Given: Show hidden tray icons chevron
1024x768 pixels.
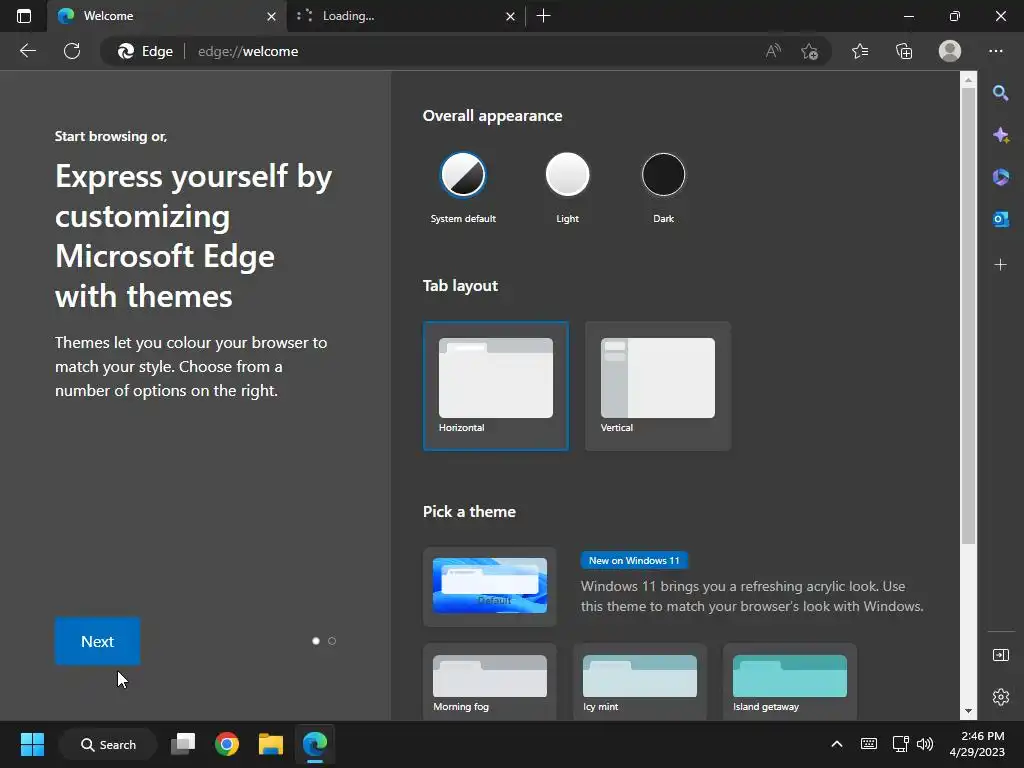Looking at the screenshot, I should coord(837,744).
